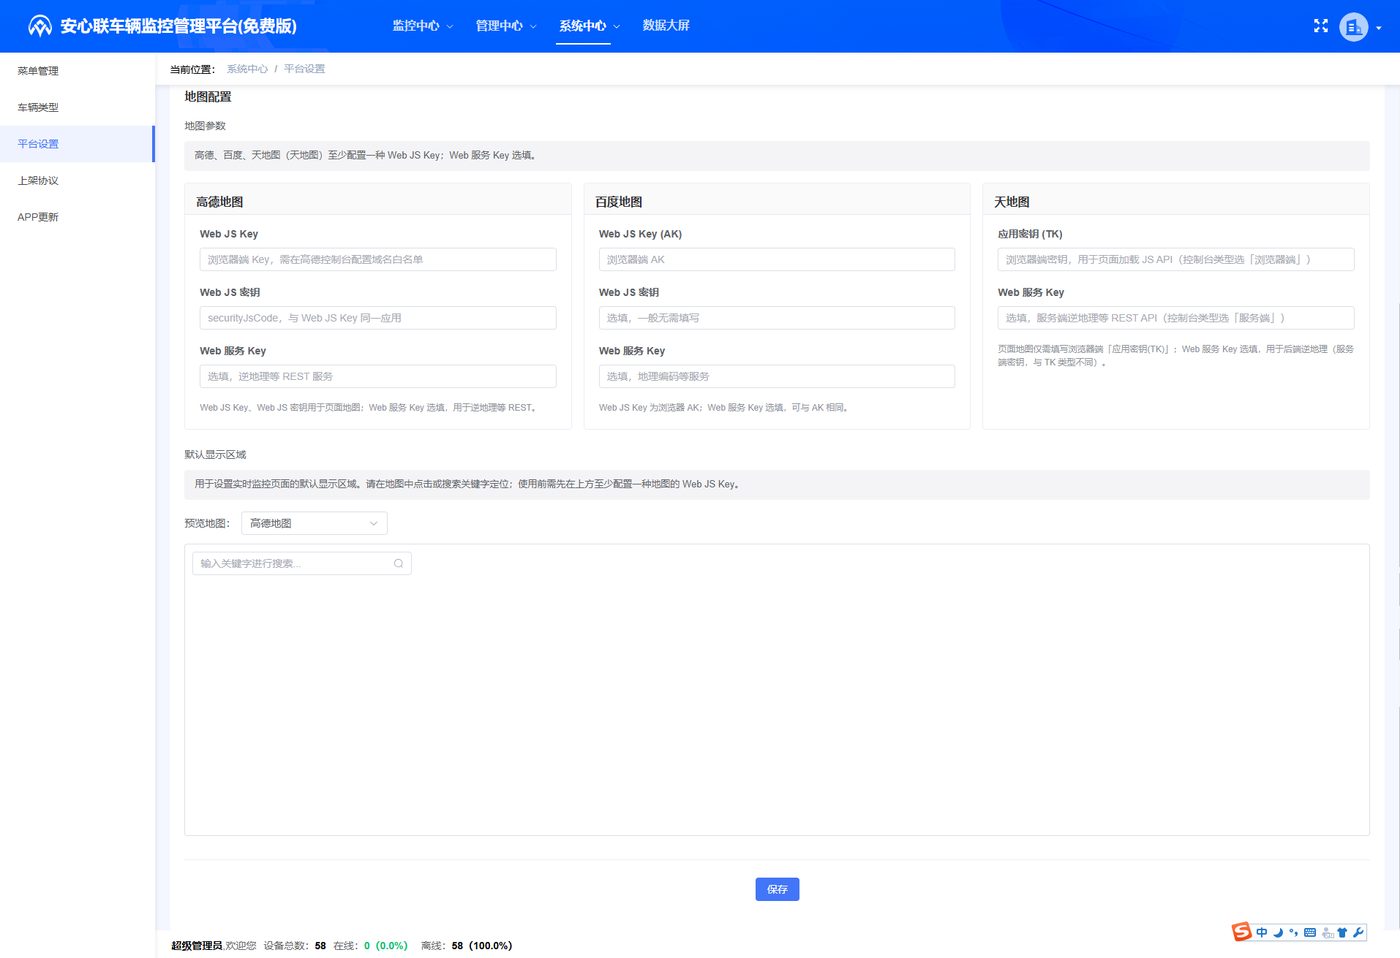The height and width of the screenshot is (958, 1400).
Task: Open the user avatar menu
Action: tap(1353, 27)
